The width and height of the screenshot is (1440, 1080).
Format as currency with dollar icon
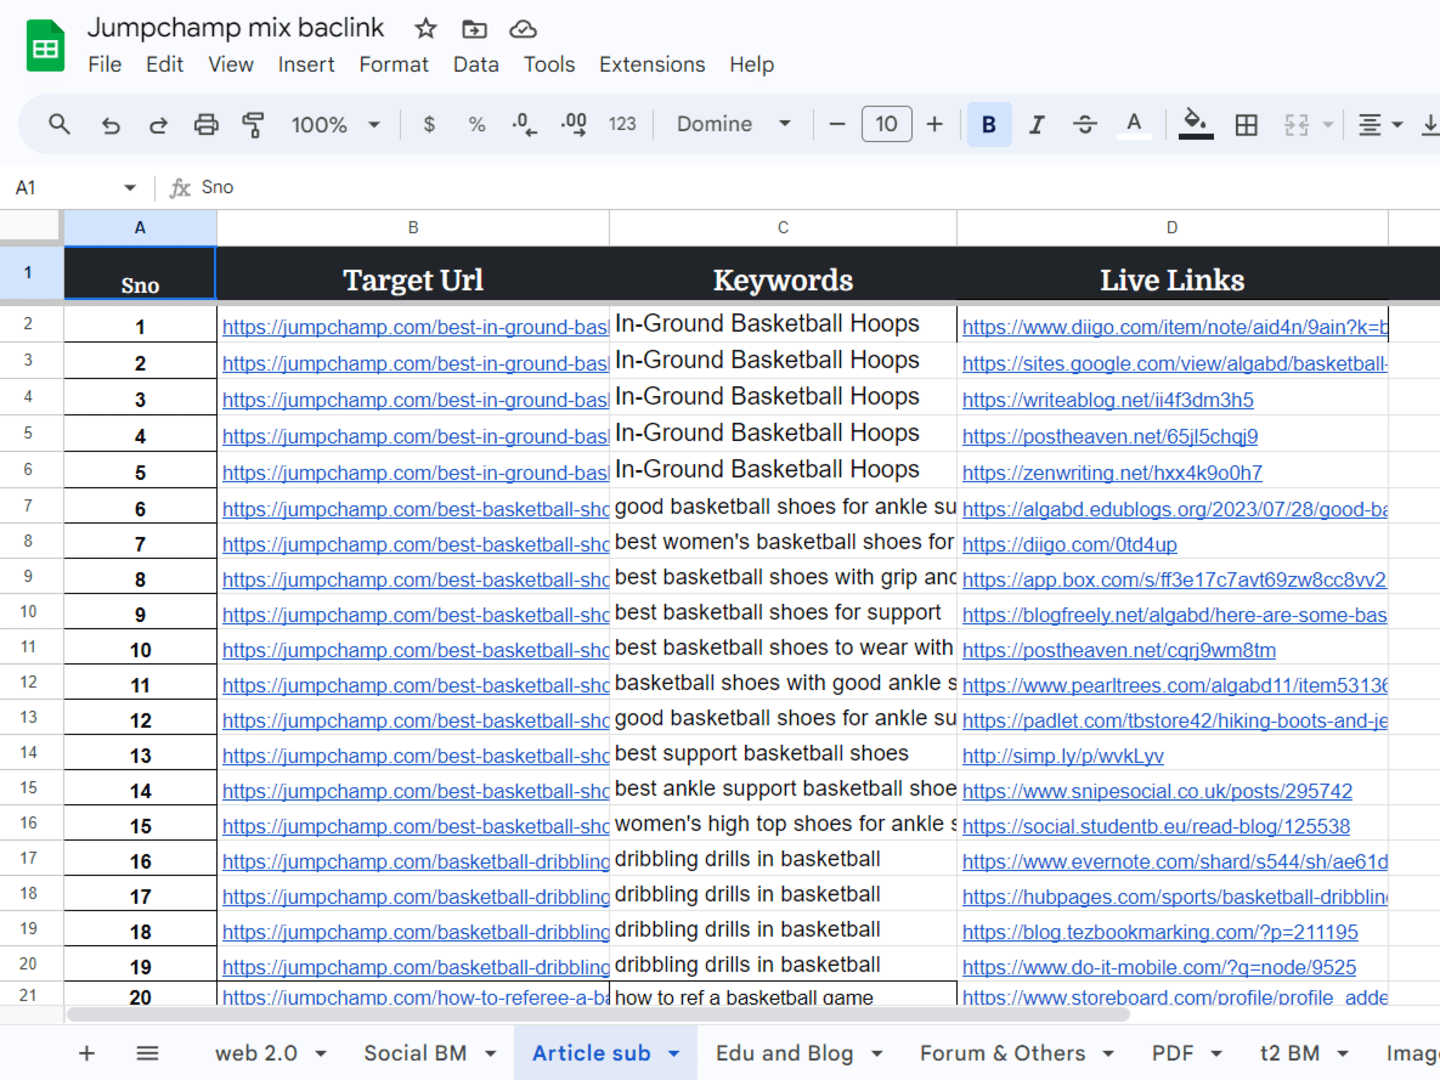click(x=429, y=124)
